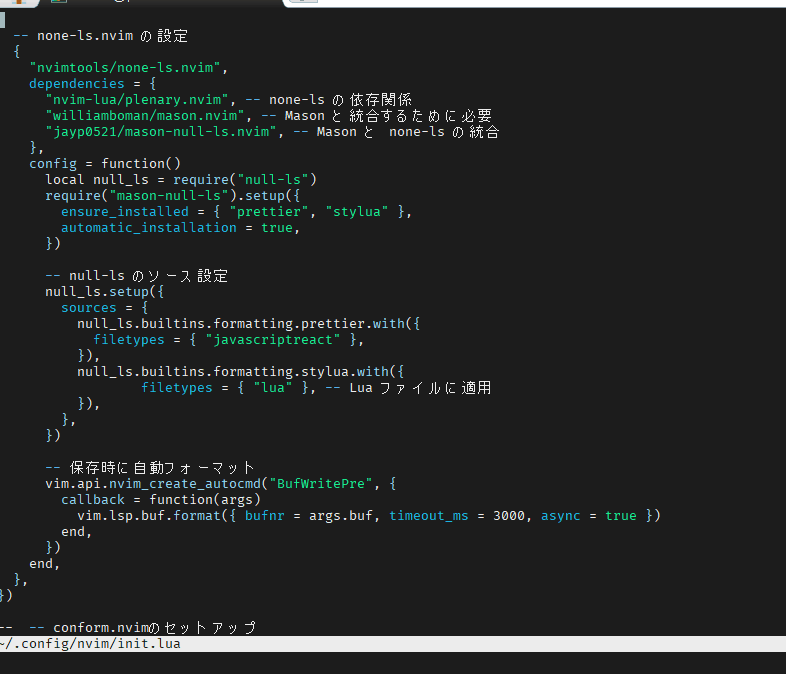The image size is (786, 674).
Task: Click the "config = function()" line
Action: point(105,164)
